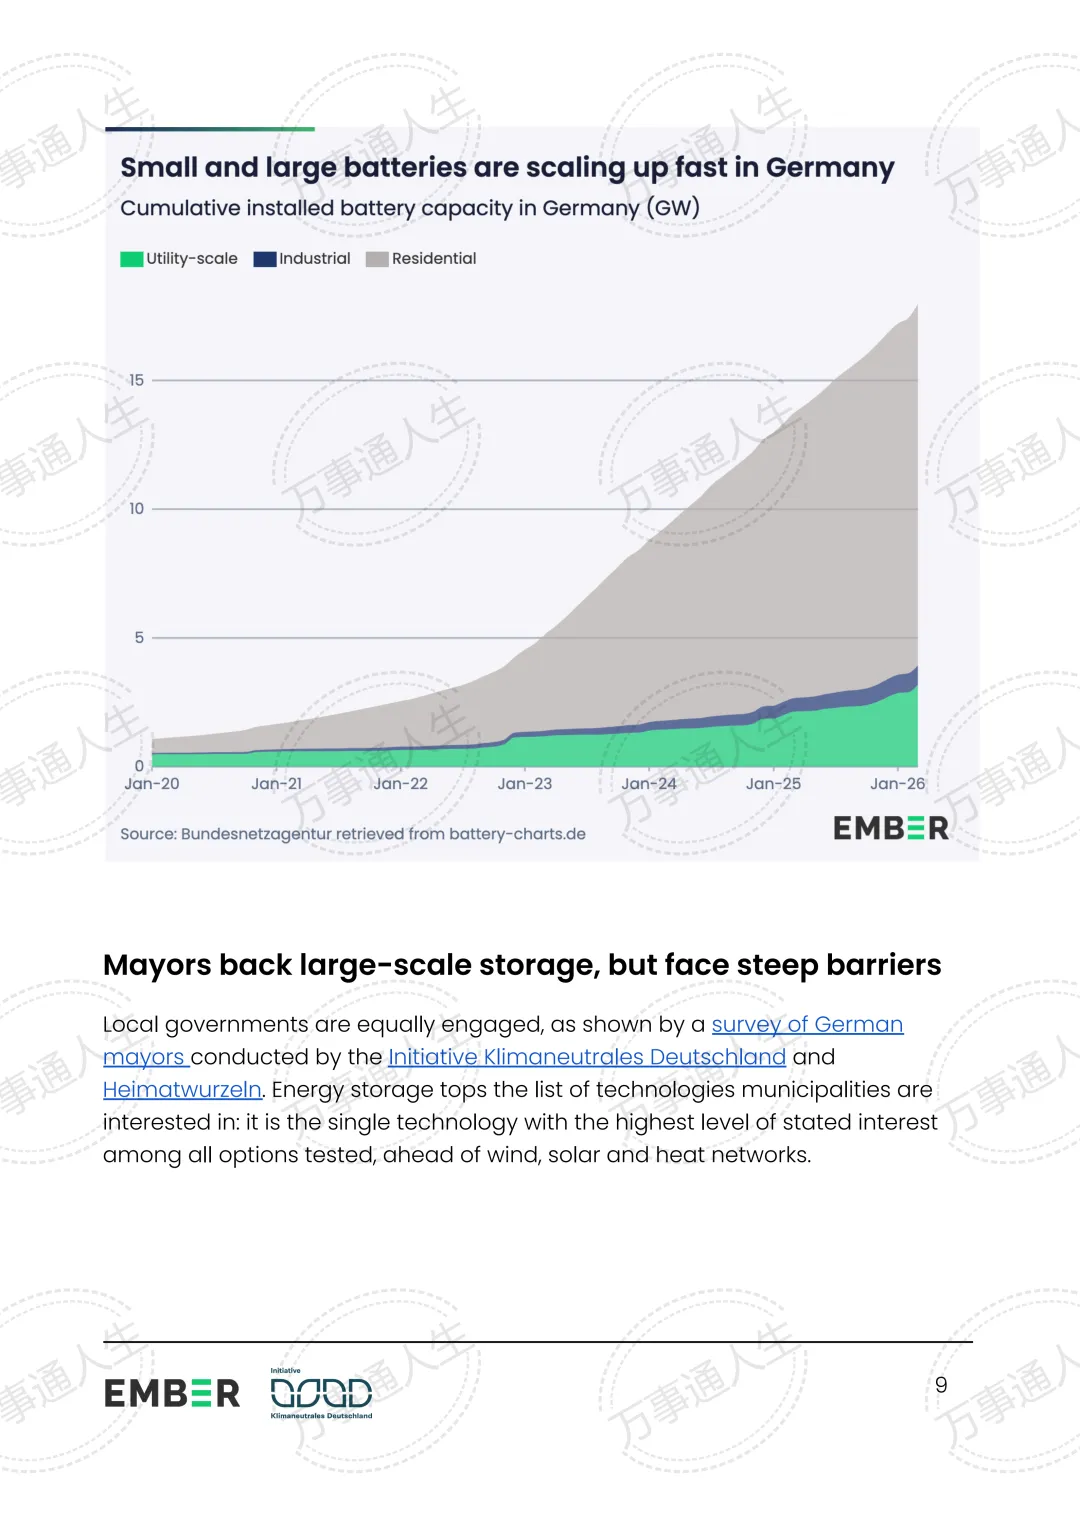The width and height of the screenshot is (1080, 1526).
Task: Click the EMBER logo in the chart
Action: (891, 828)
